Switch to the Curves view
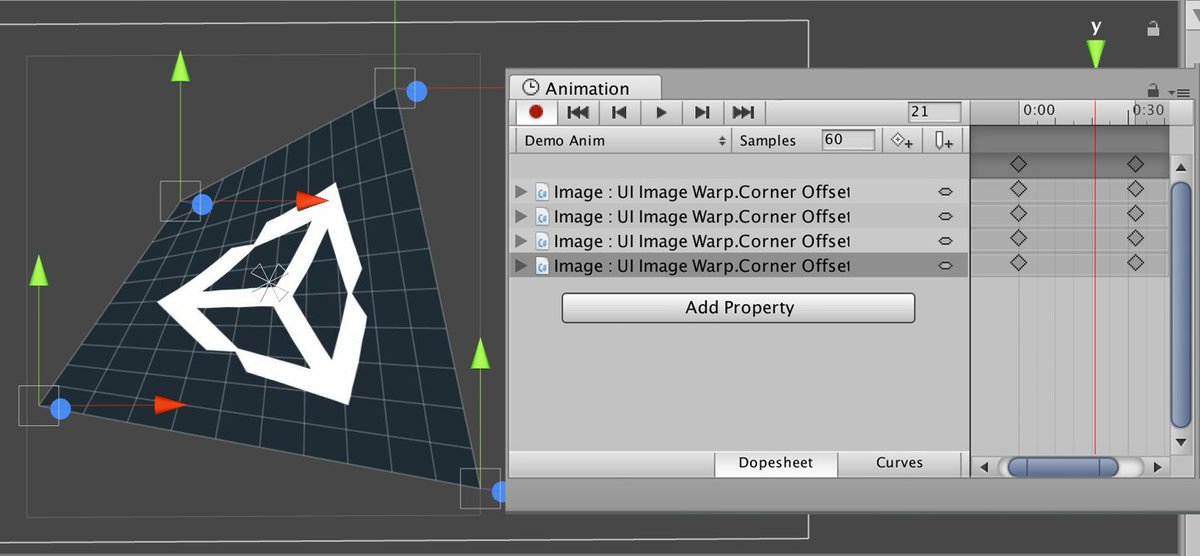Screen dimensions: 1200x556 tap(899, 463)
